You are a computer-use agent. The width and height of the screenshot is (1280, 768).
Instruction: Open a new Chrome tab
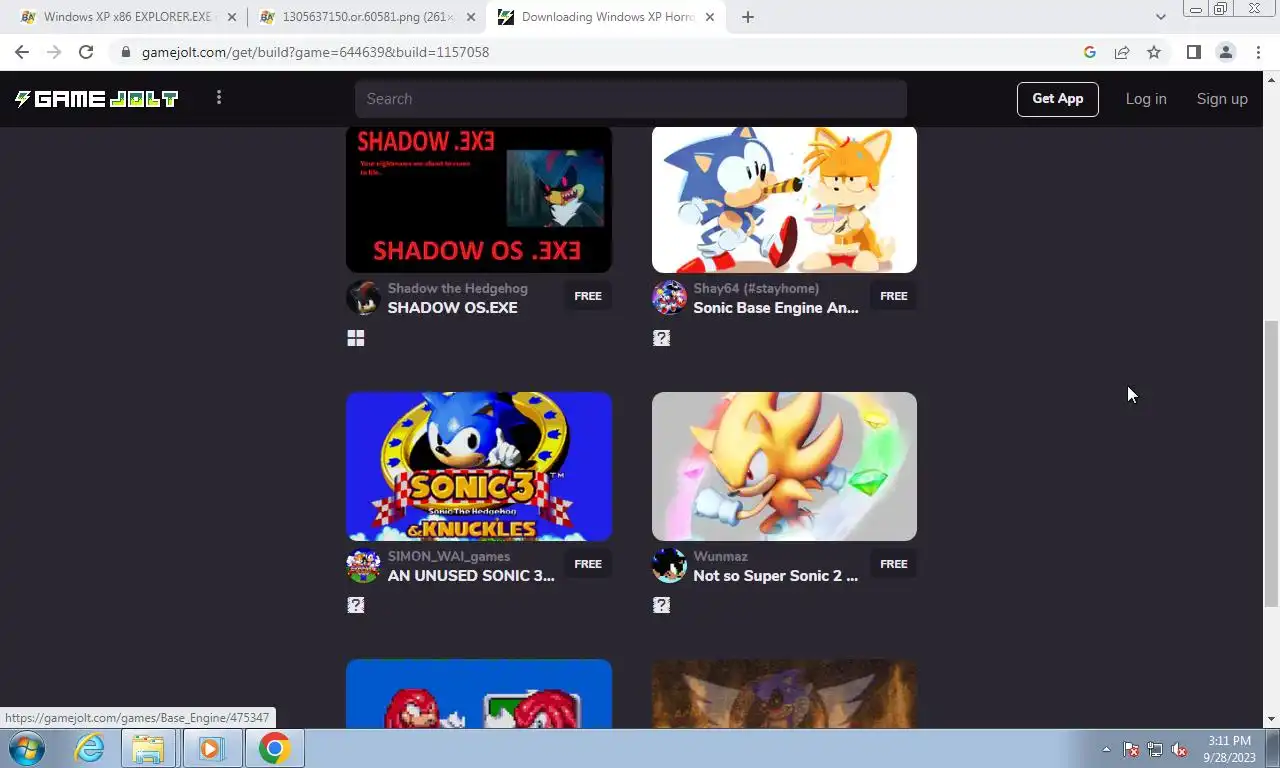pyautogui.click(x=748, y=17)
